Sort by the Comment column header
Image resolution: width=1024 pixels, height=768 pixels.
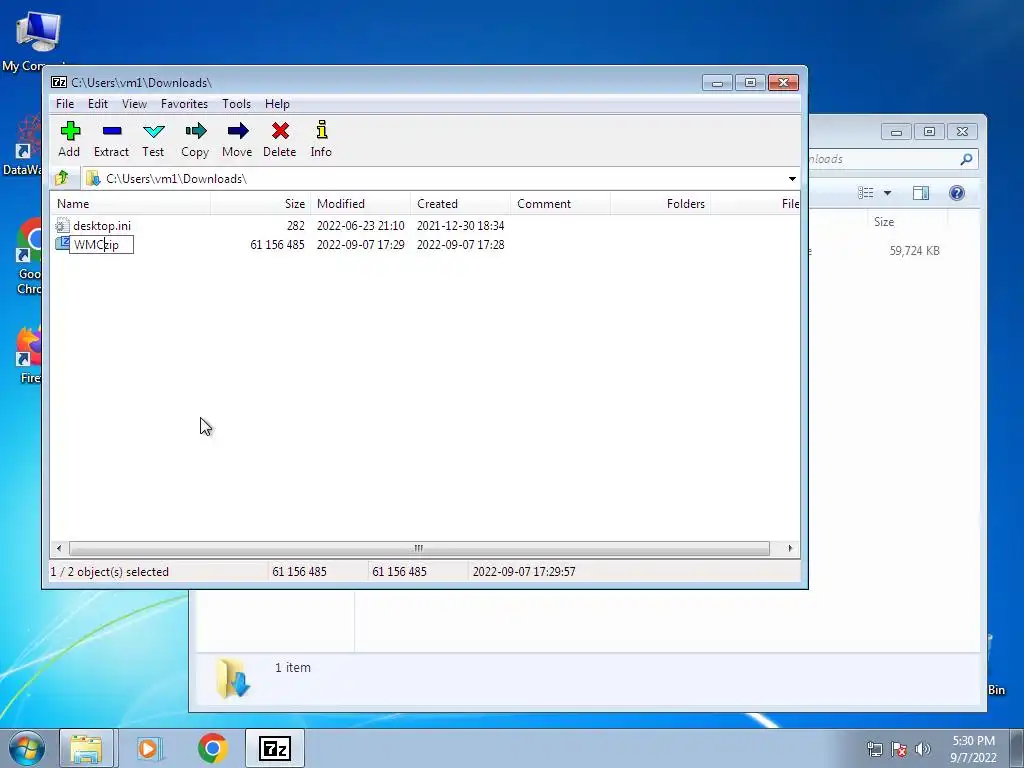pyautogui.click(x=561, y=204)
